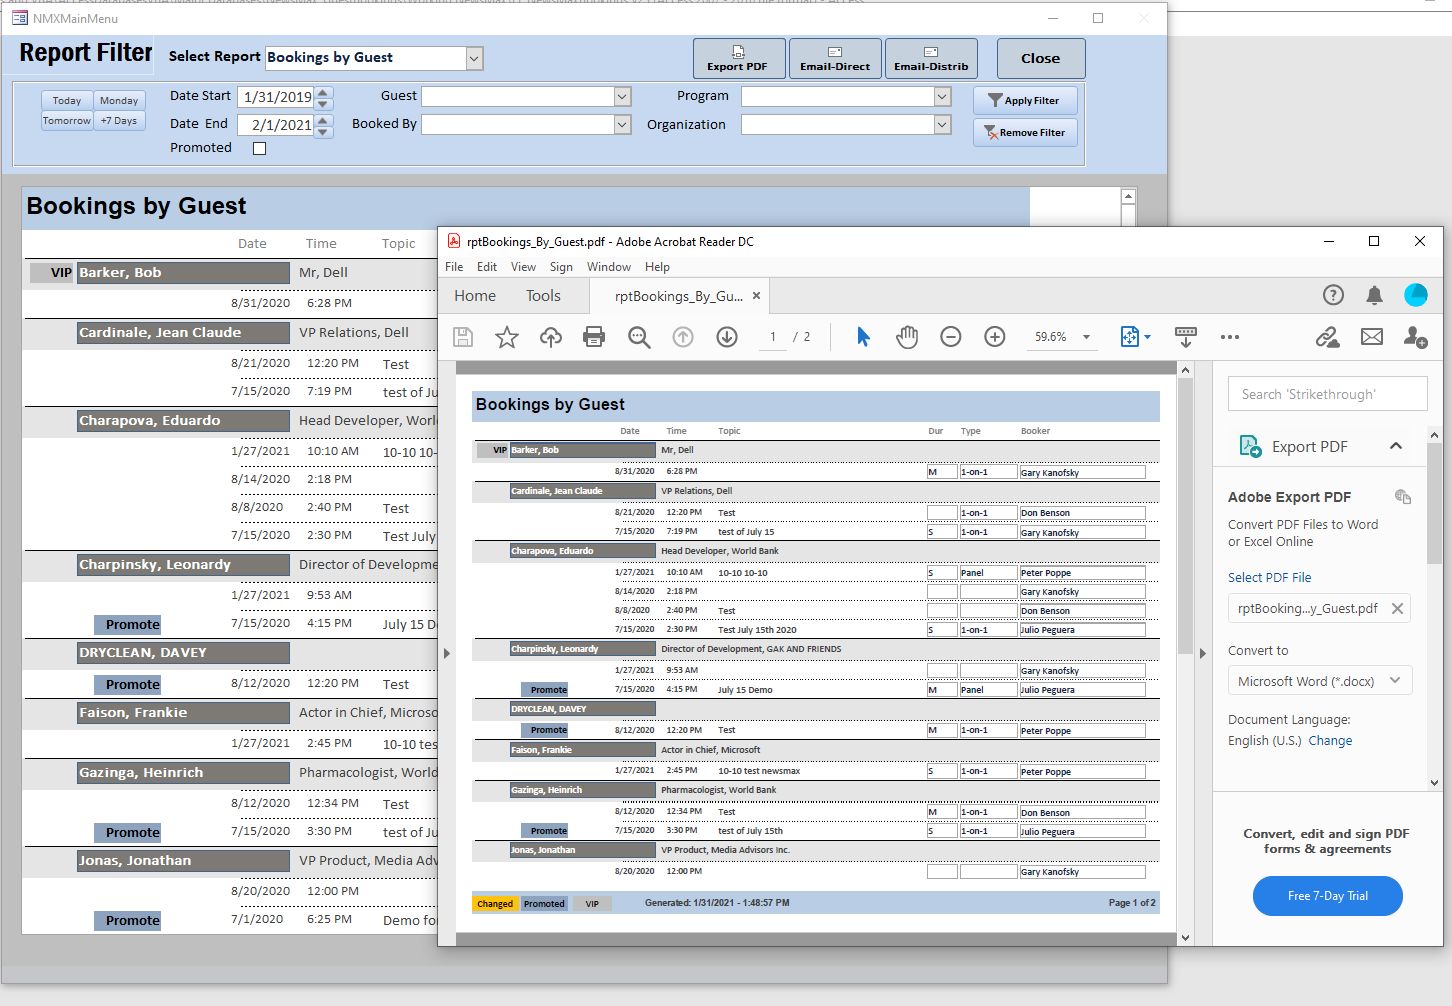Viewport: 1452px width, 1006px height.
Task: Click the Today quick date button
Action: coord(67,100)
